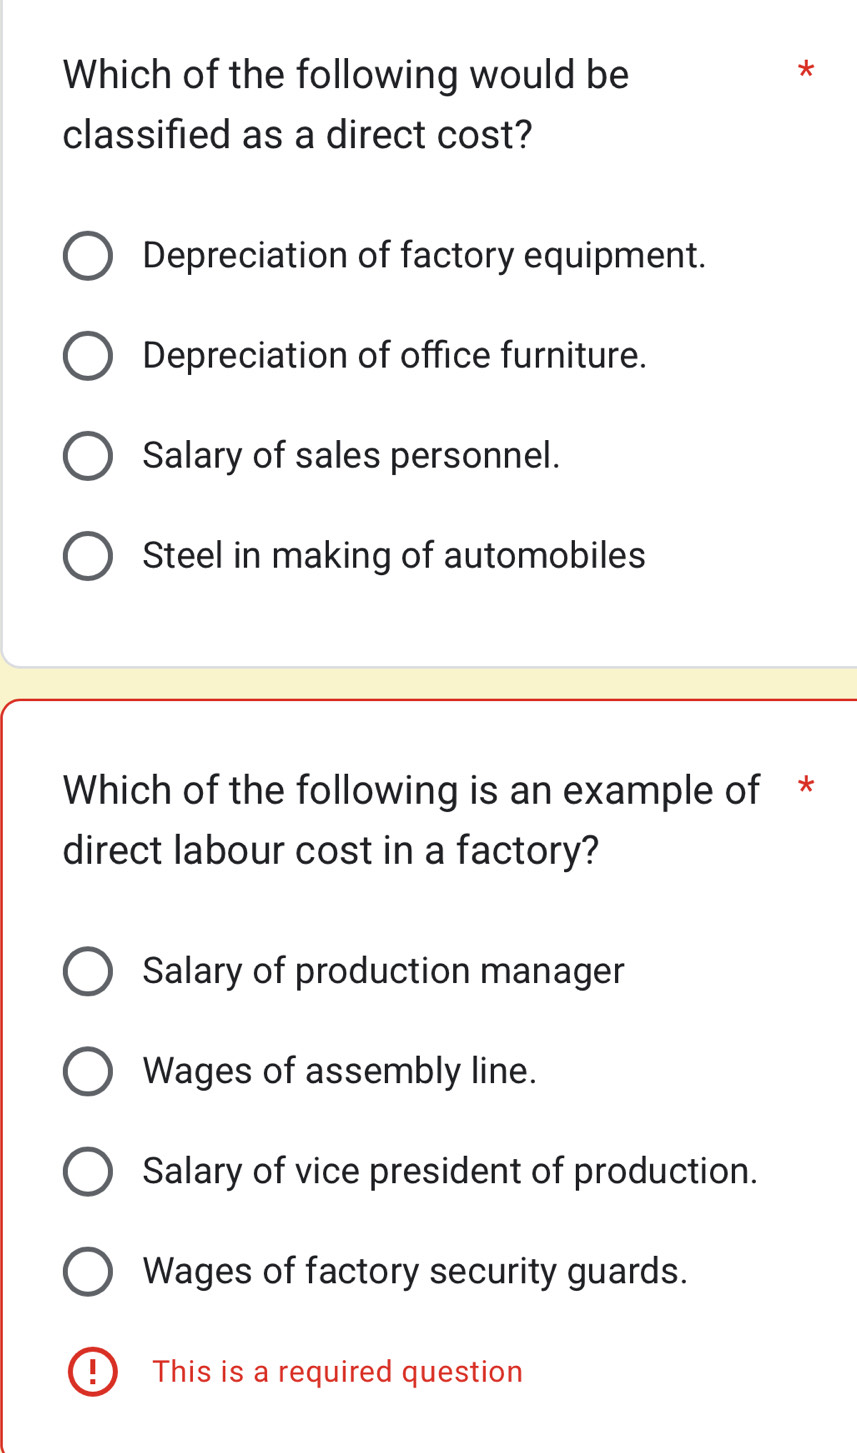
Task: Click the direct labour cost question heading
Action: (x=411, y=820)
